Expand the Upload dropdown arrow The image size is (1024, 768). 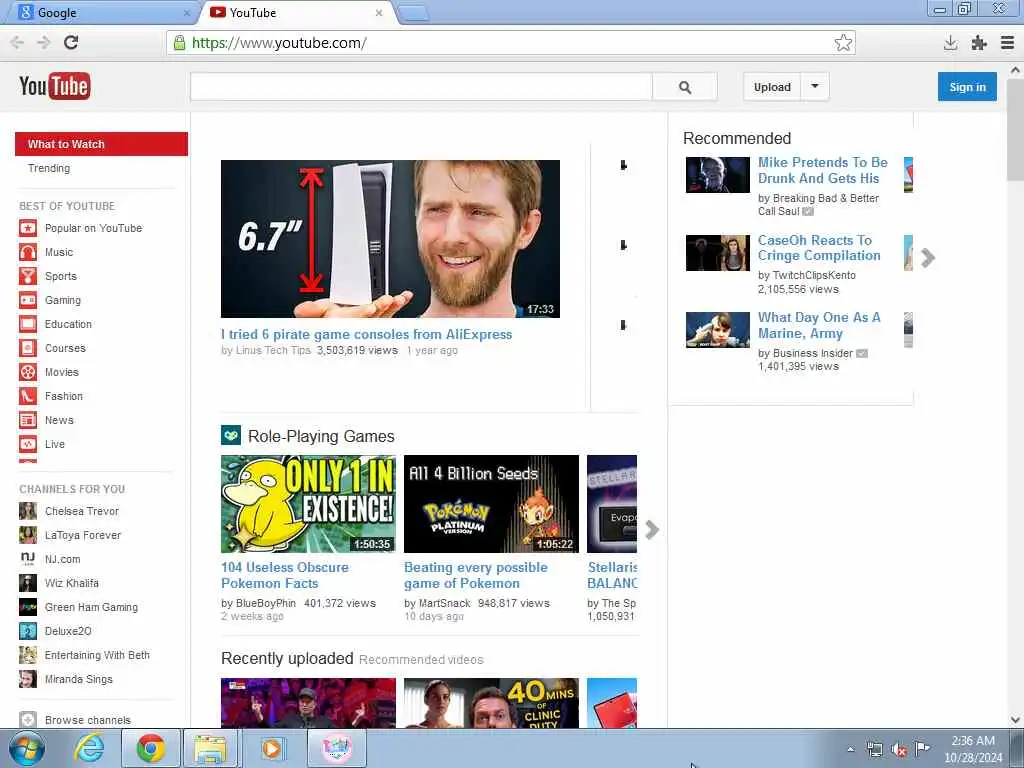(x=815, y=86)
